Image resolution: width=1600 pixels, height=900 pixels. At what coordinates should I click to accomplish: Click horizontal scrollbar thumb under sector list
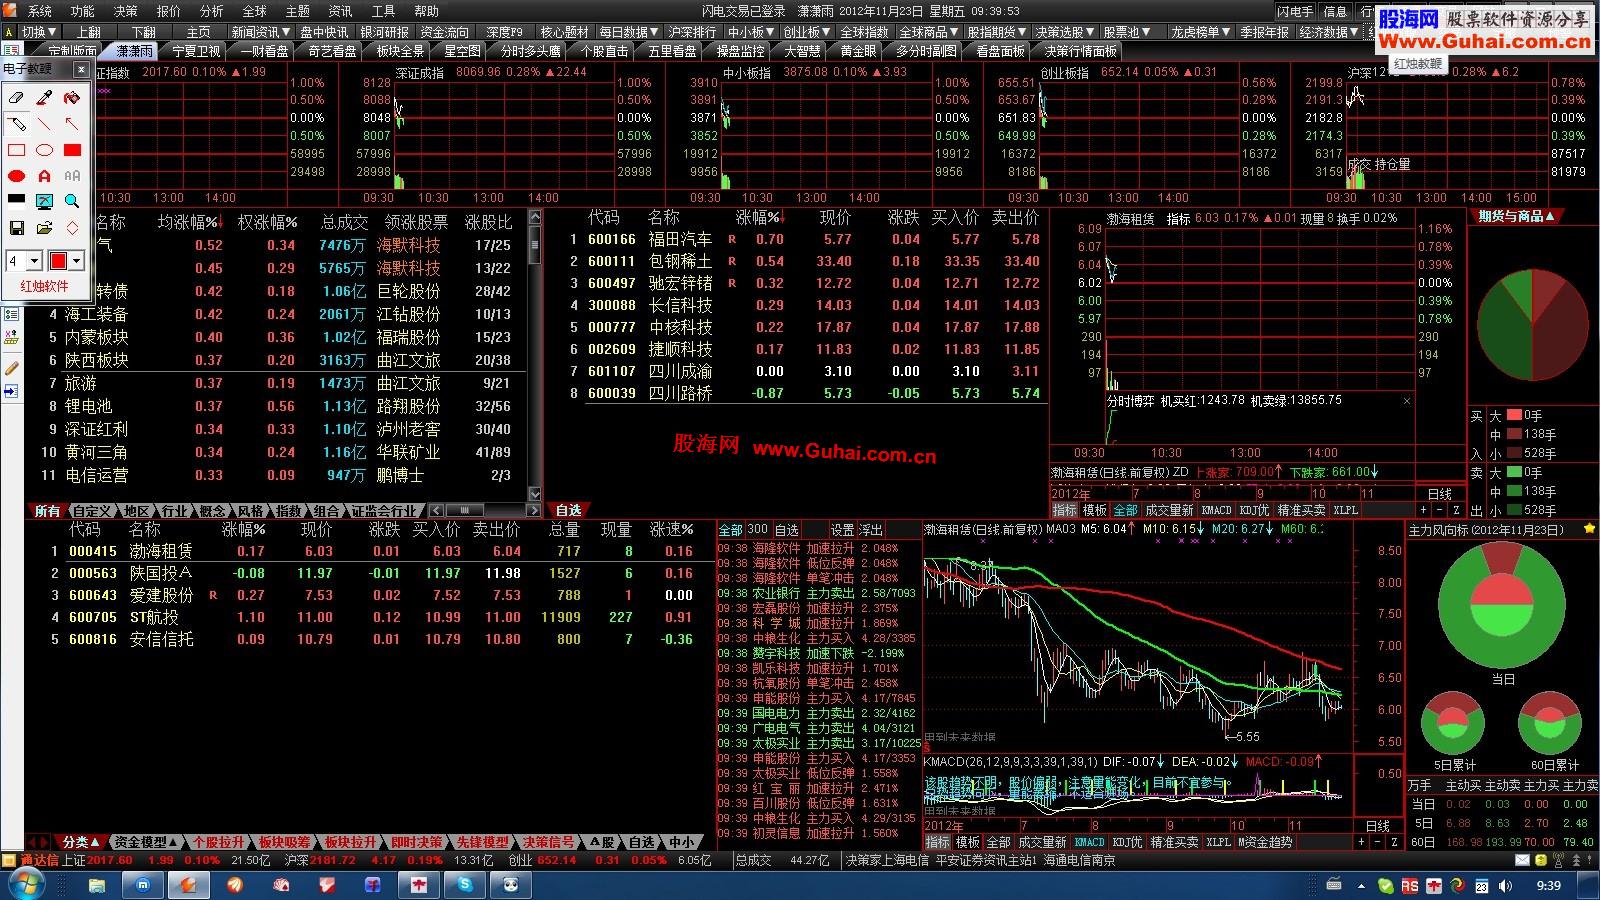point(465,511)
